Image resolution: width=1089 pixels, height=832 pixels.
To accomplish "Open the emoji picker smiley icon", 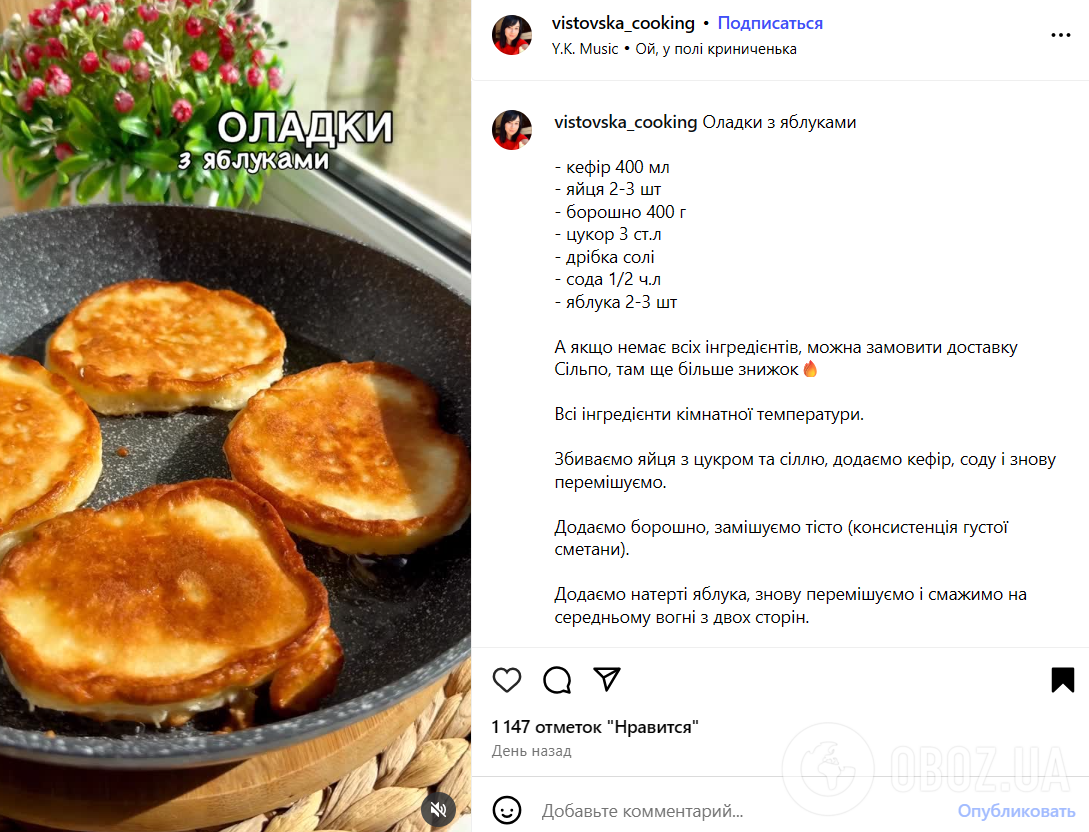I will (507, 810).
